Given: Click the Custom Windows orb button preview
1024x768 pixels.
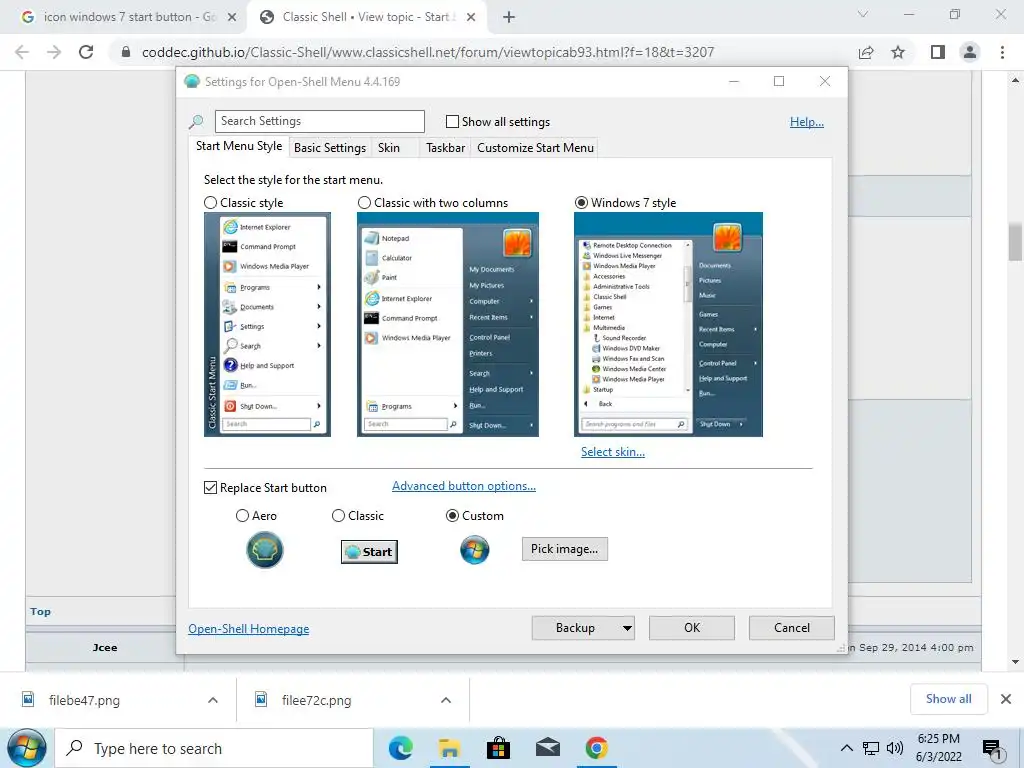Looking at the screenshot, I should coord(475,550).
